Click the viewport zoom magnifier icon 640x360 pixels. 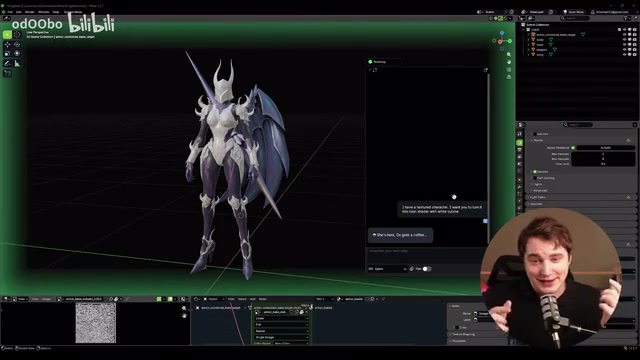pos(509,54)
